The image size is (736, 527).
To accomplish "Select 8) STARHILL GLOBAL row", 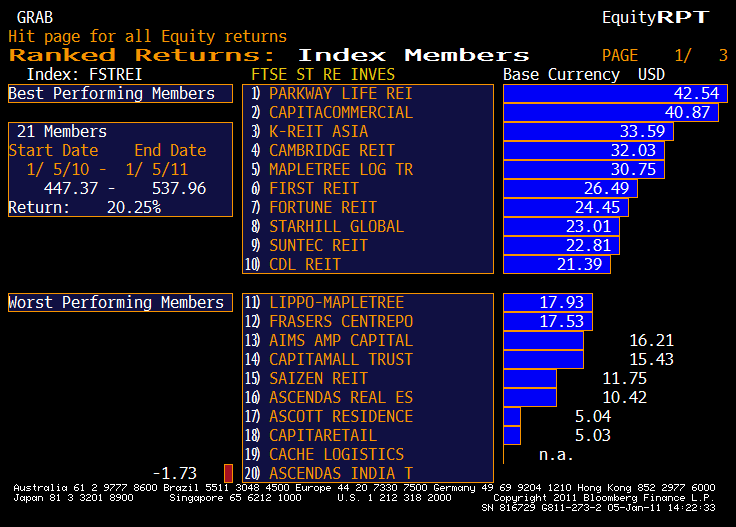I will pyautogui.click(x=368, y=227).
